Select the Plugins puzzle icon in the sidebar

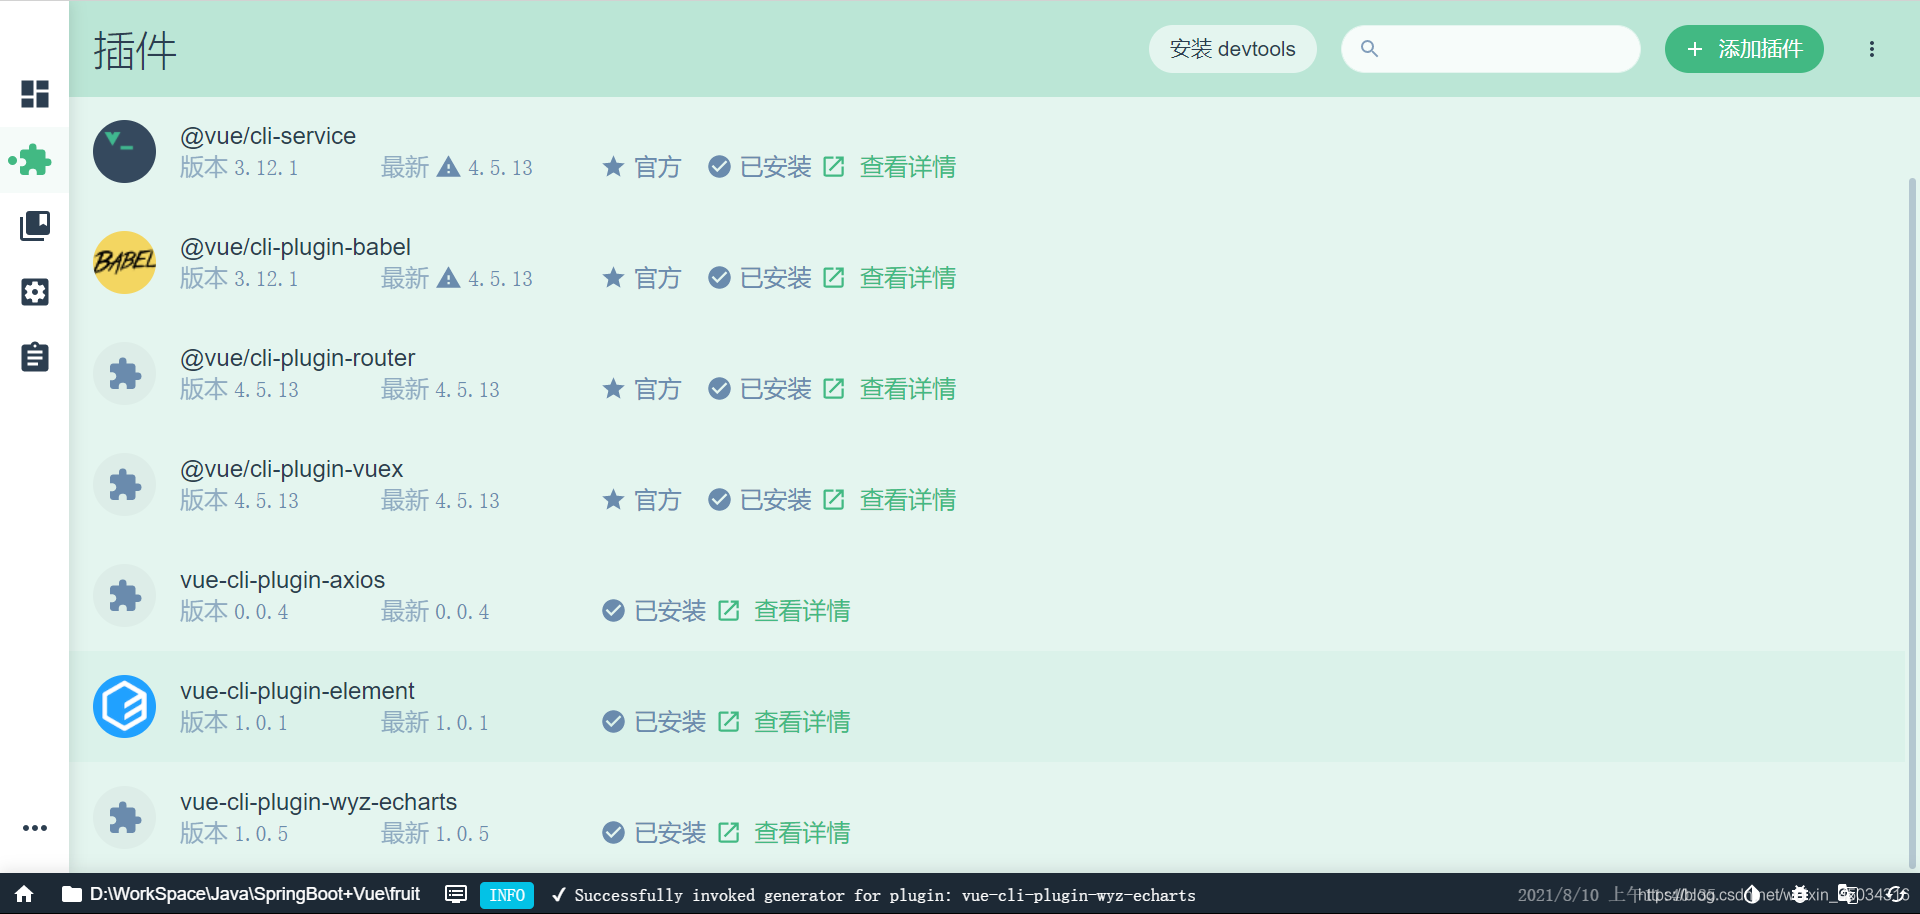[x=35, y=160]
